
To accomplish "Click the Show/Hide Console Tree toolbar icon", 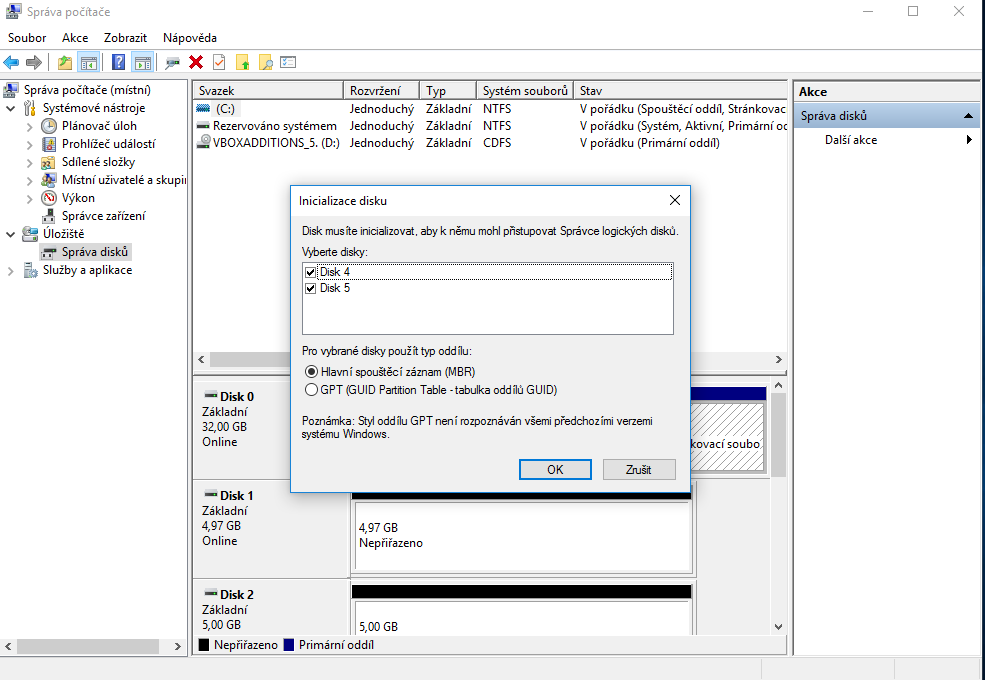I will [x=88, y=62].
